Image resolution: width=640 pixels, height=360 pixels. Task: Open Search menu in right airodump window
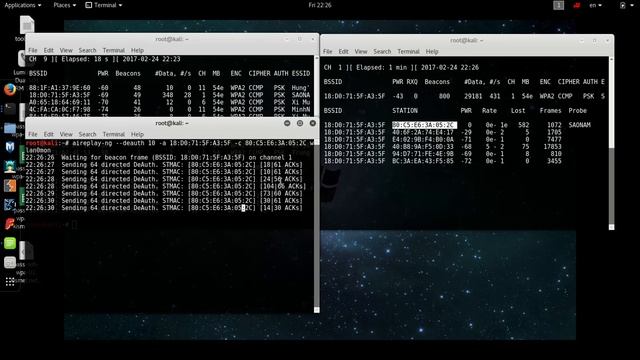pyautogui.click(x=382, y=51)
